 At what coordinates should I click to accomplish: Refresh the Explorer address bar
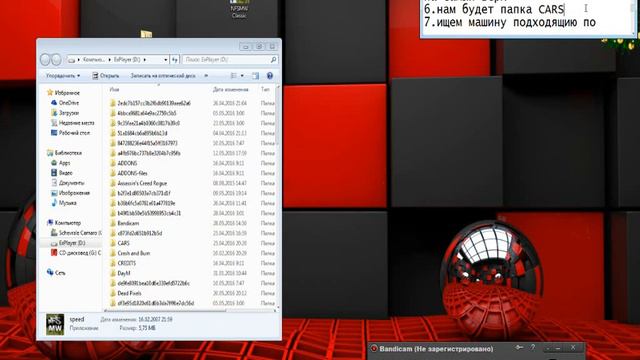[x=175, y=60]
